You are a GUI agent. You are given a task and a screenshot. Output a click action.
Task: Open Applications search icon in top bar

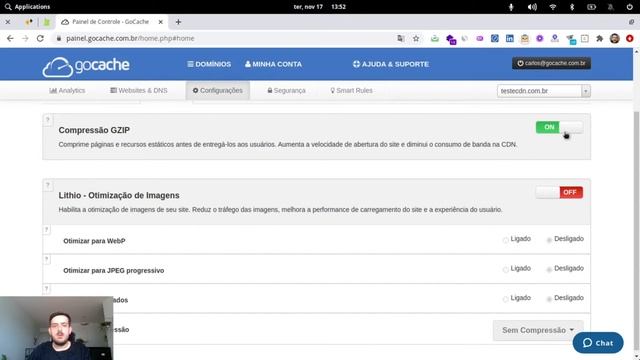(8, 7)
